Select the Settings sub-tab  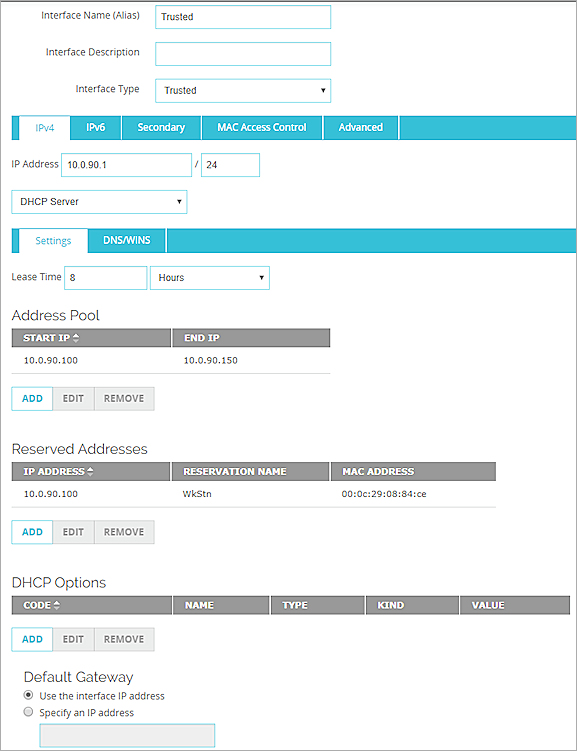53,241
